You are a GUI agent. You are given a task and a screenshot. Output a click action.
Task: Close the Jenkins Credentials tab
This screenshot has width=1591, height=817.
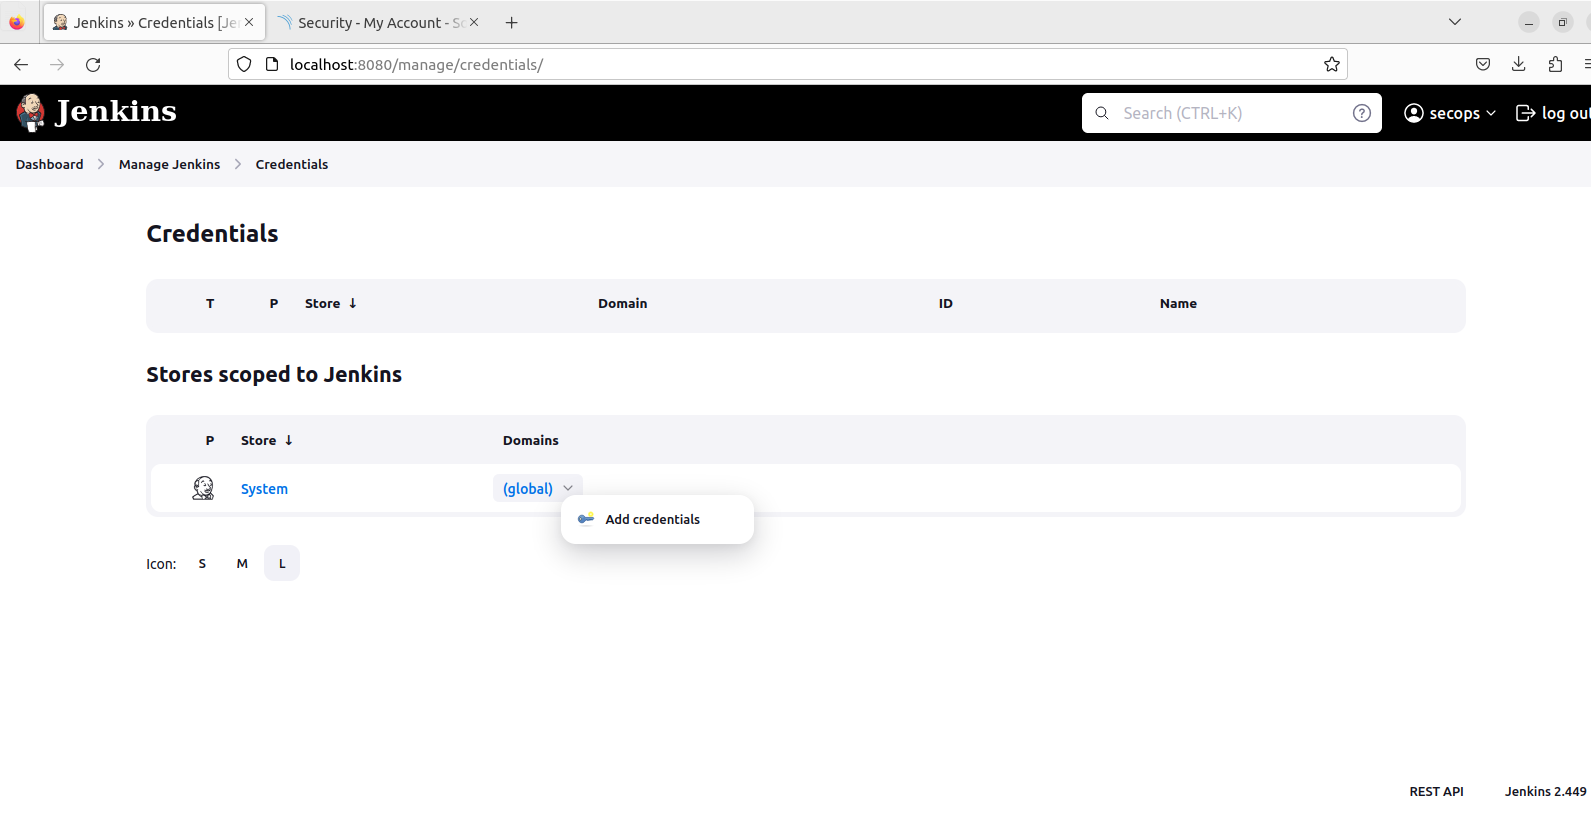point(249,22)
